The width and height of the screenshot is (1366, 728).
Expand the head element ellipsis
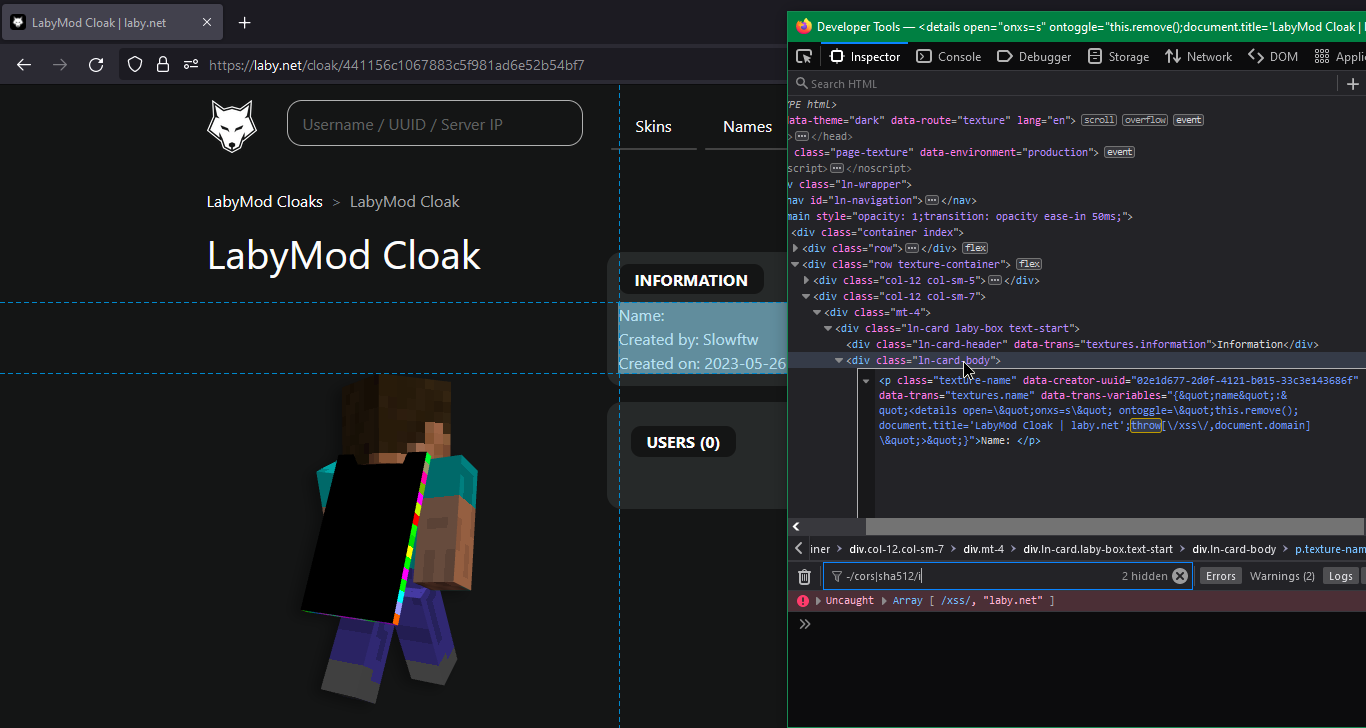[x=802, y=136]
